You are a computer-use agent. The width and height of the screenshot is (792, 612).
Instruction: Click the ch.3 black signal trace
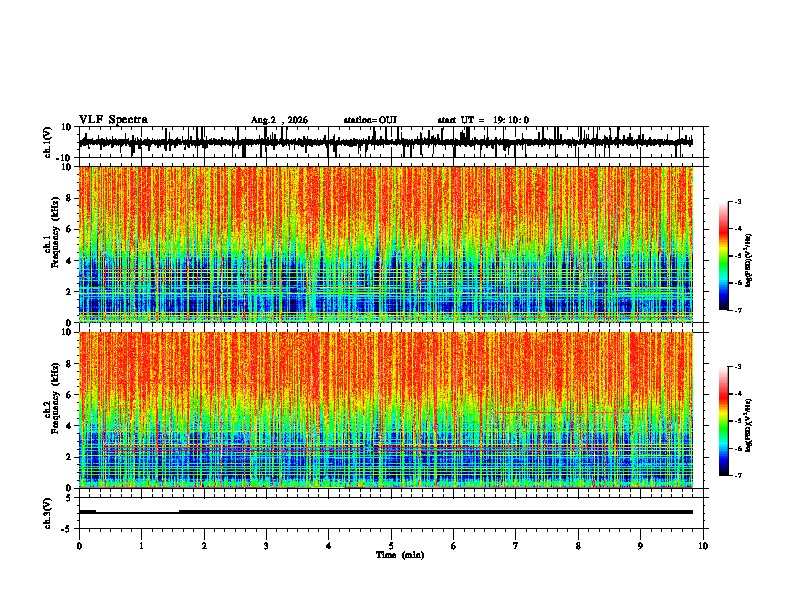[386, 512]
